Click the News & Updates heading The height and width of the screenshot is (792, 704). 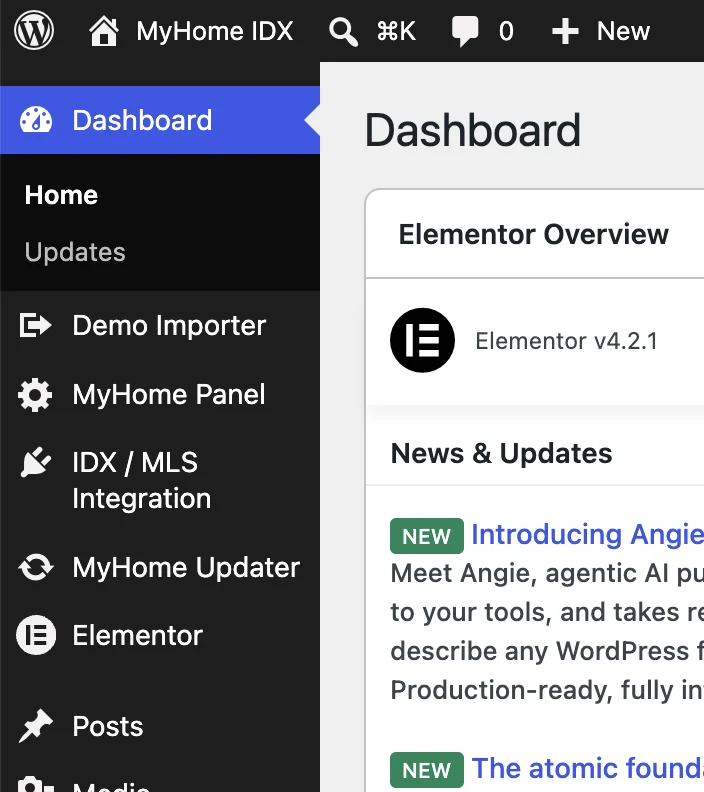click(501, 453)
